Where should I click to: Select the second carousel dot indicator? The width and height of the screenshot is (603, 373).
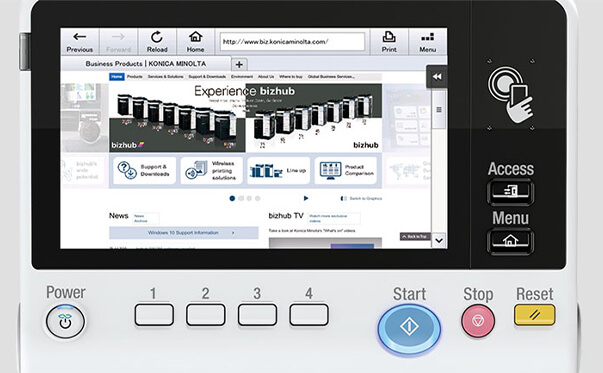click(241, 198)
